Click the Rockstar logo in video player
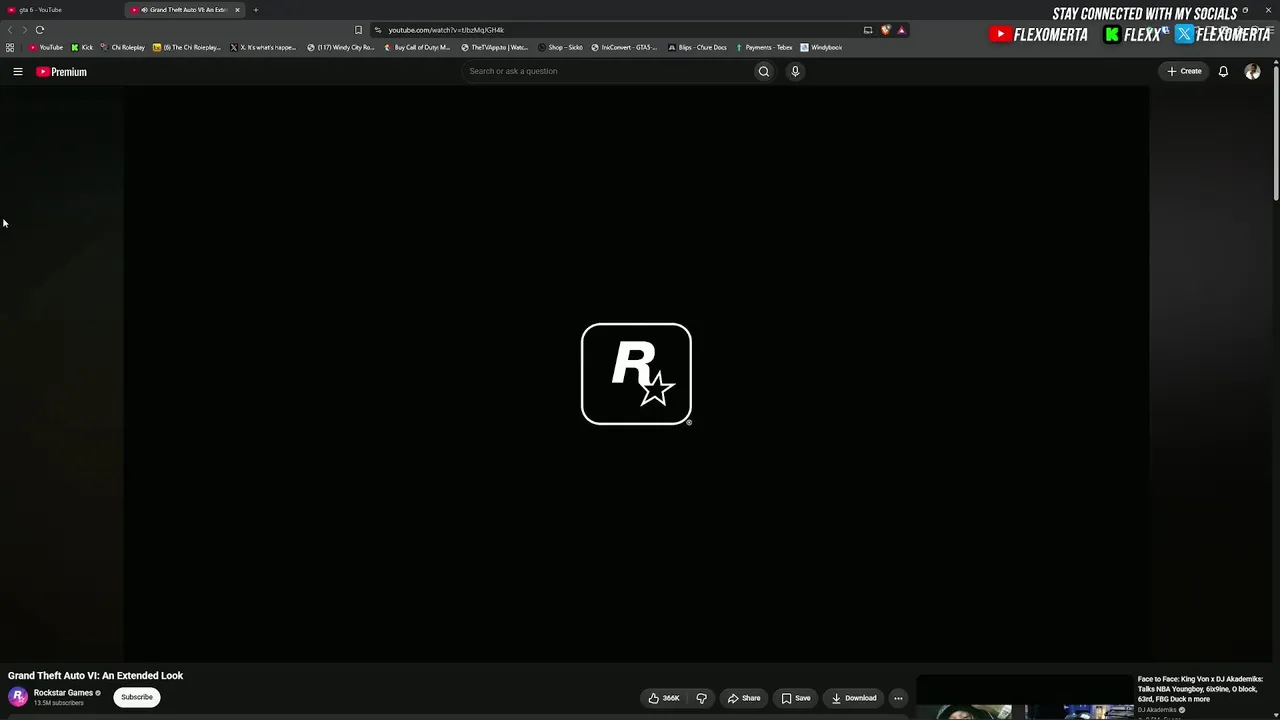Viewport: 1280px width, 720px height. pos(636,374)
